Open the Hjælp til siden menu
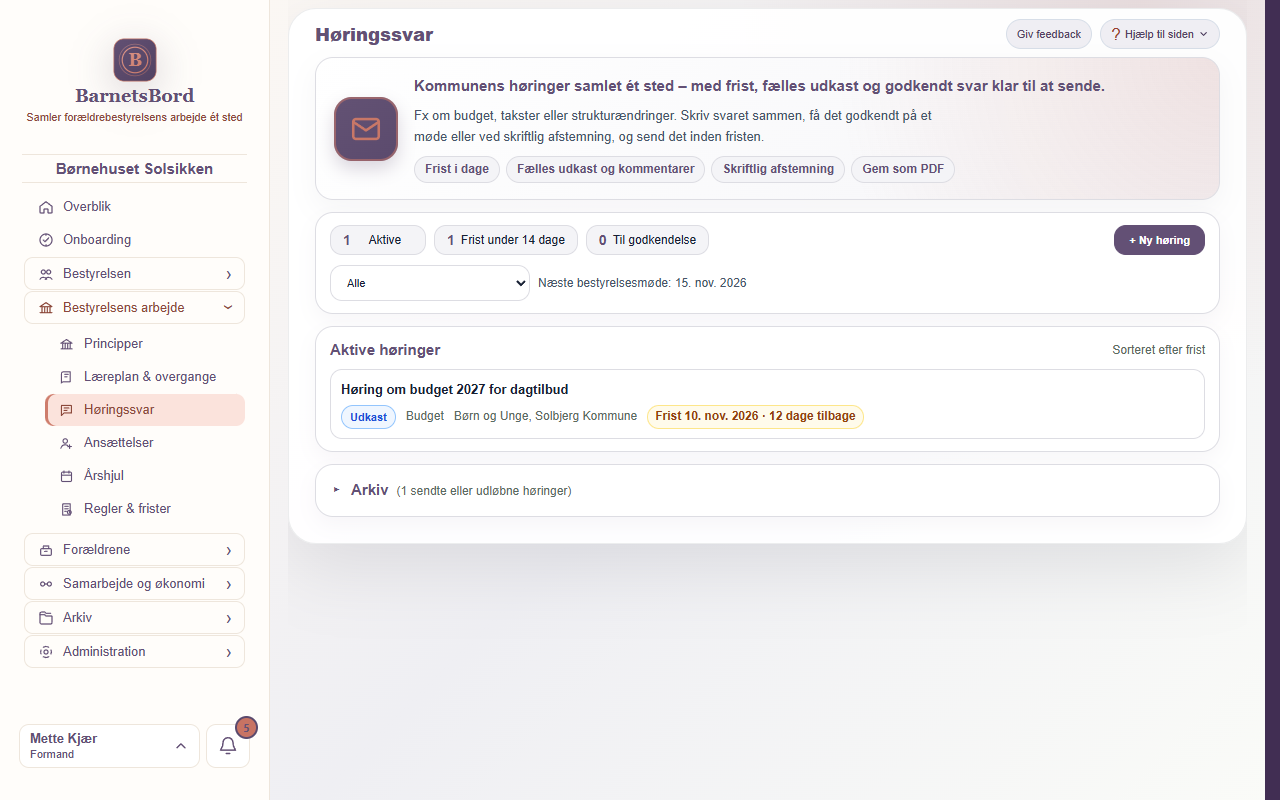 coord(1160,34)
